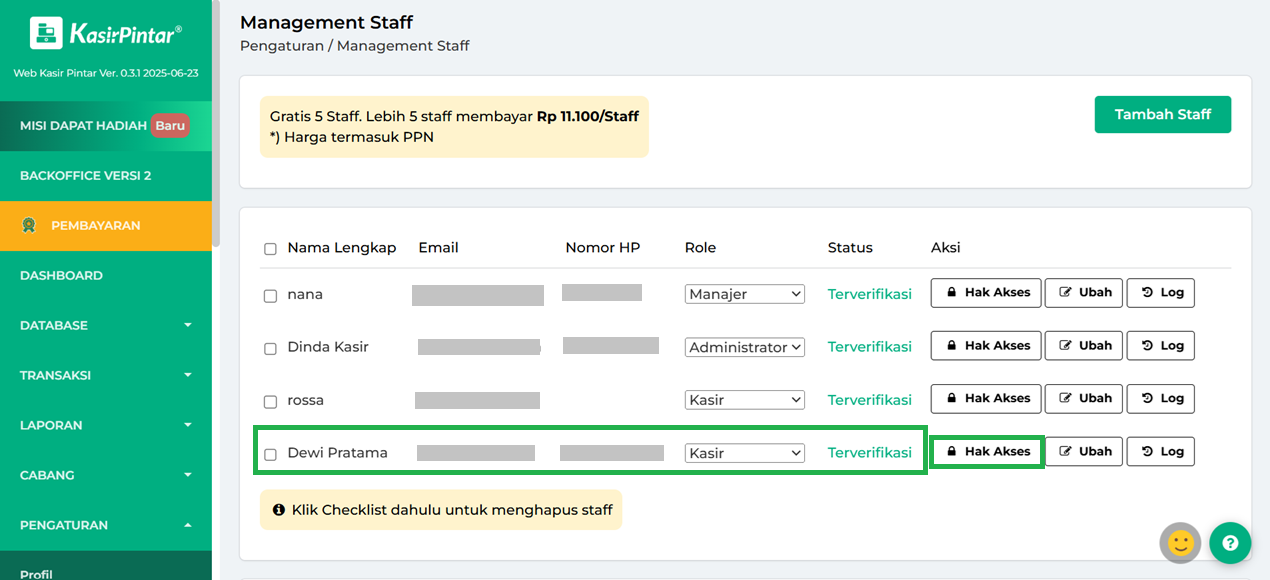Open Dinda Kasir's Administrator role dropdown

(x=745, y=348)
